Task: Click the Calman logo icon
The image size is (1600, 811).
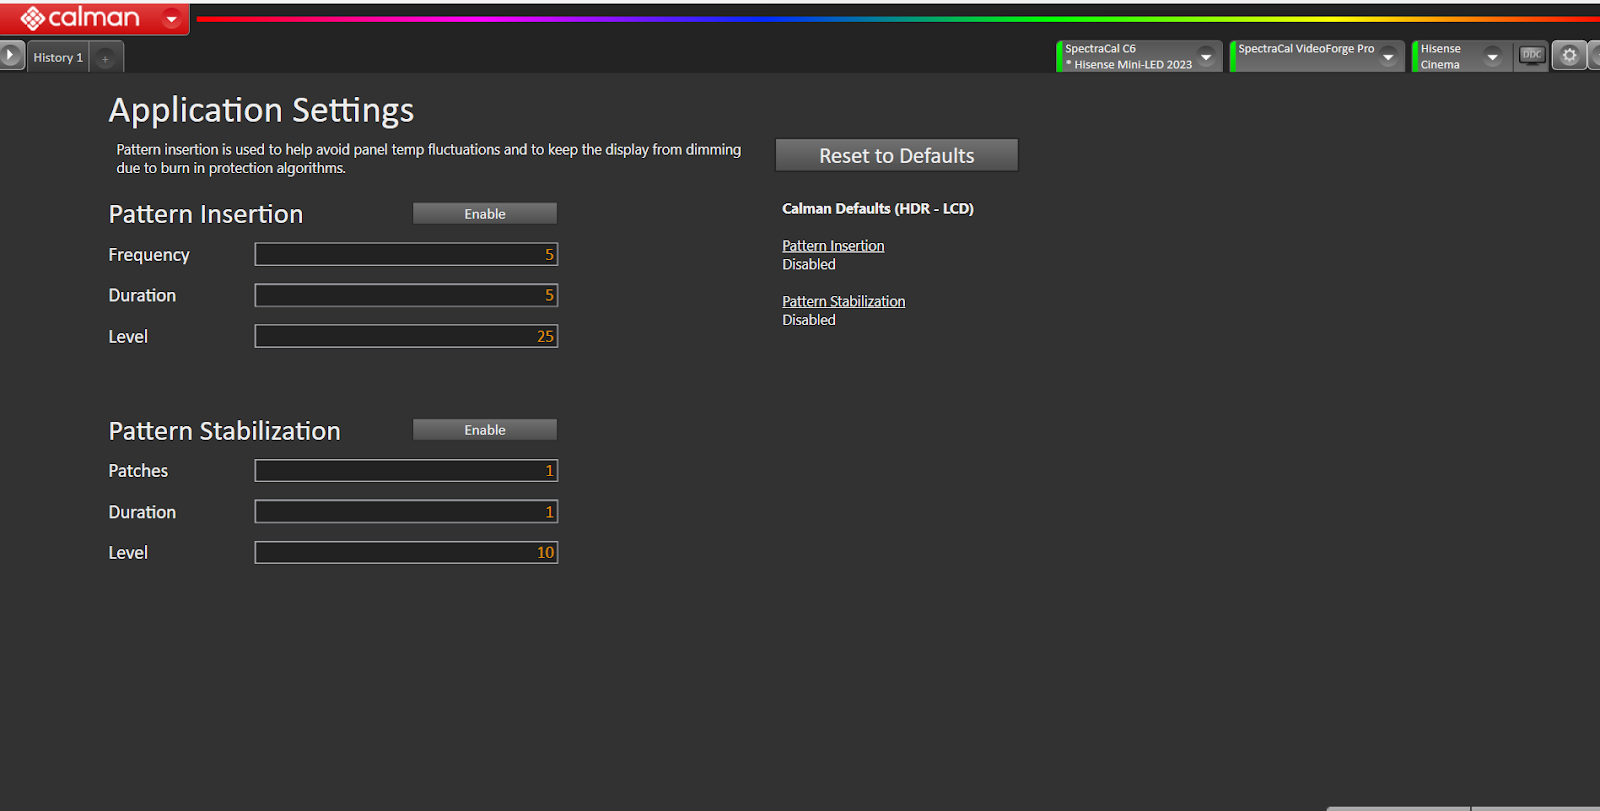Action: click(32, 18)
